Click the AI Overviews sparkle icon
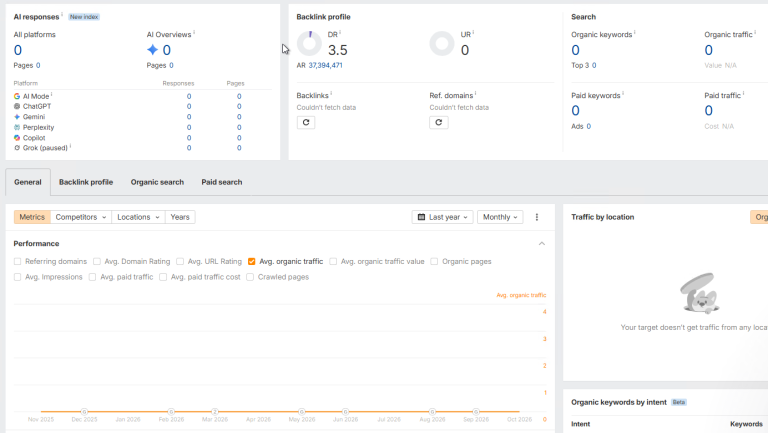The image size is (768, 433). pyautogui.click(x=152, y=50)
